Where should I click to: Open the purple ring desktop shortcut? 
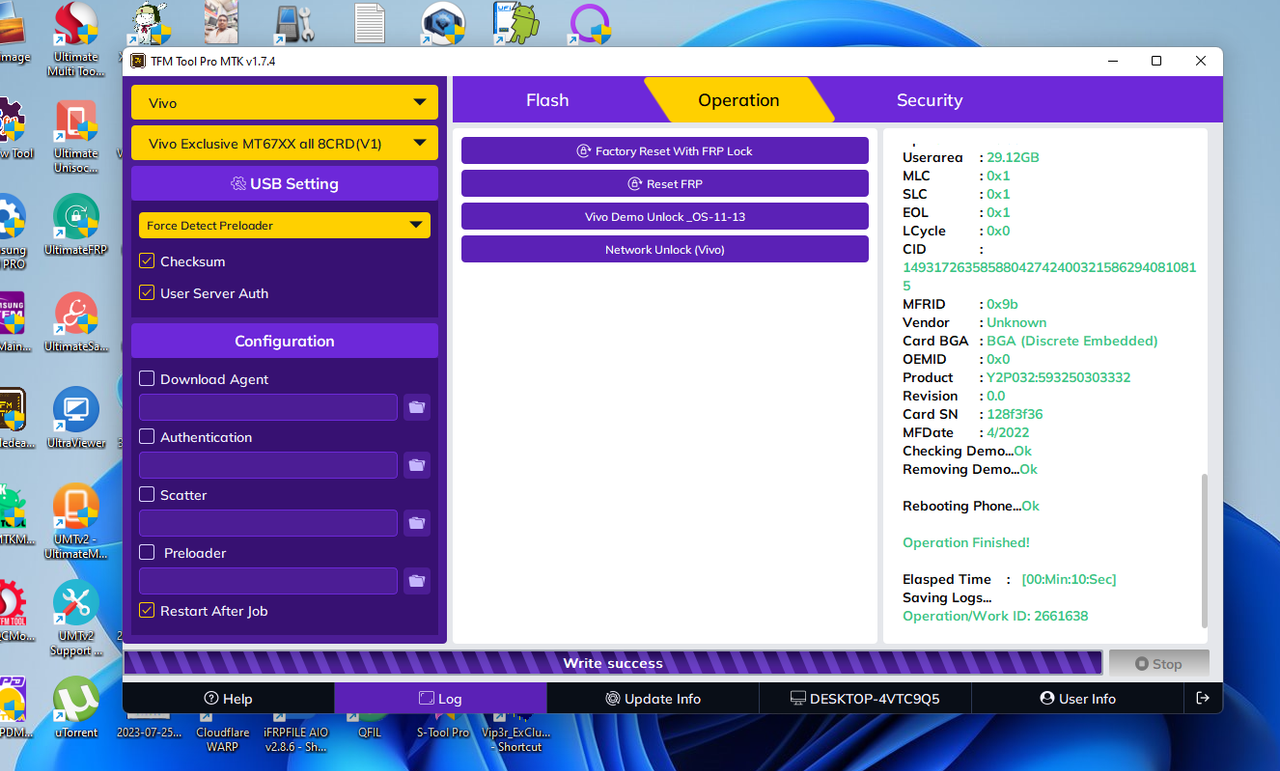tap(589, 24)
